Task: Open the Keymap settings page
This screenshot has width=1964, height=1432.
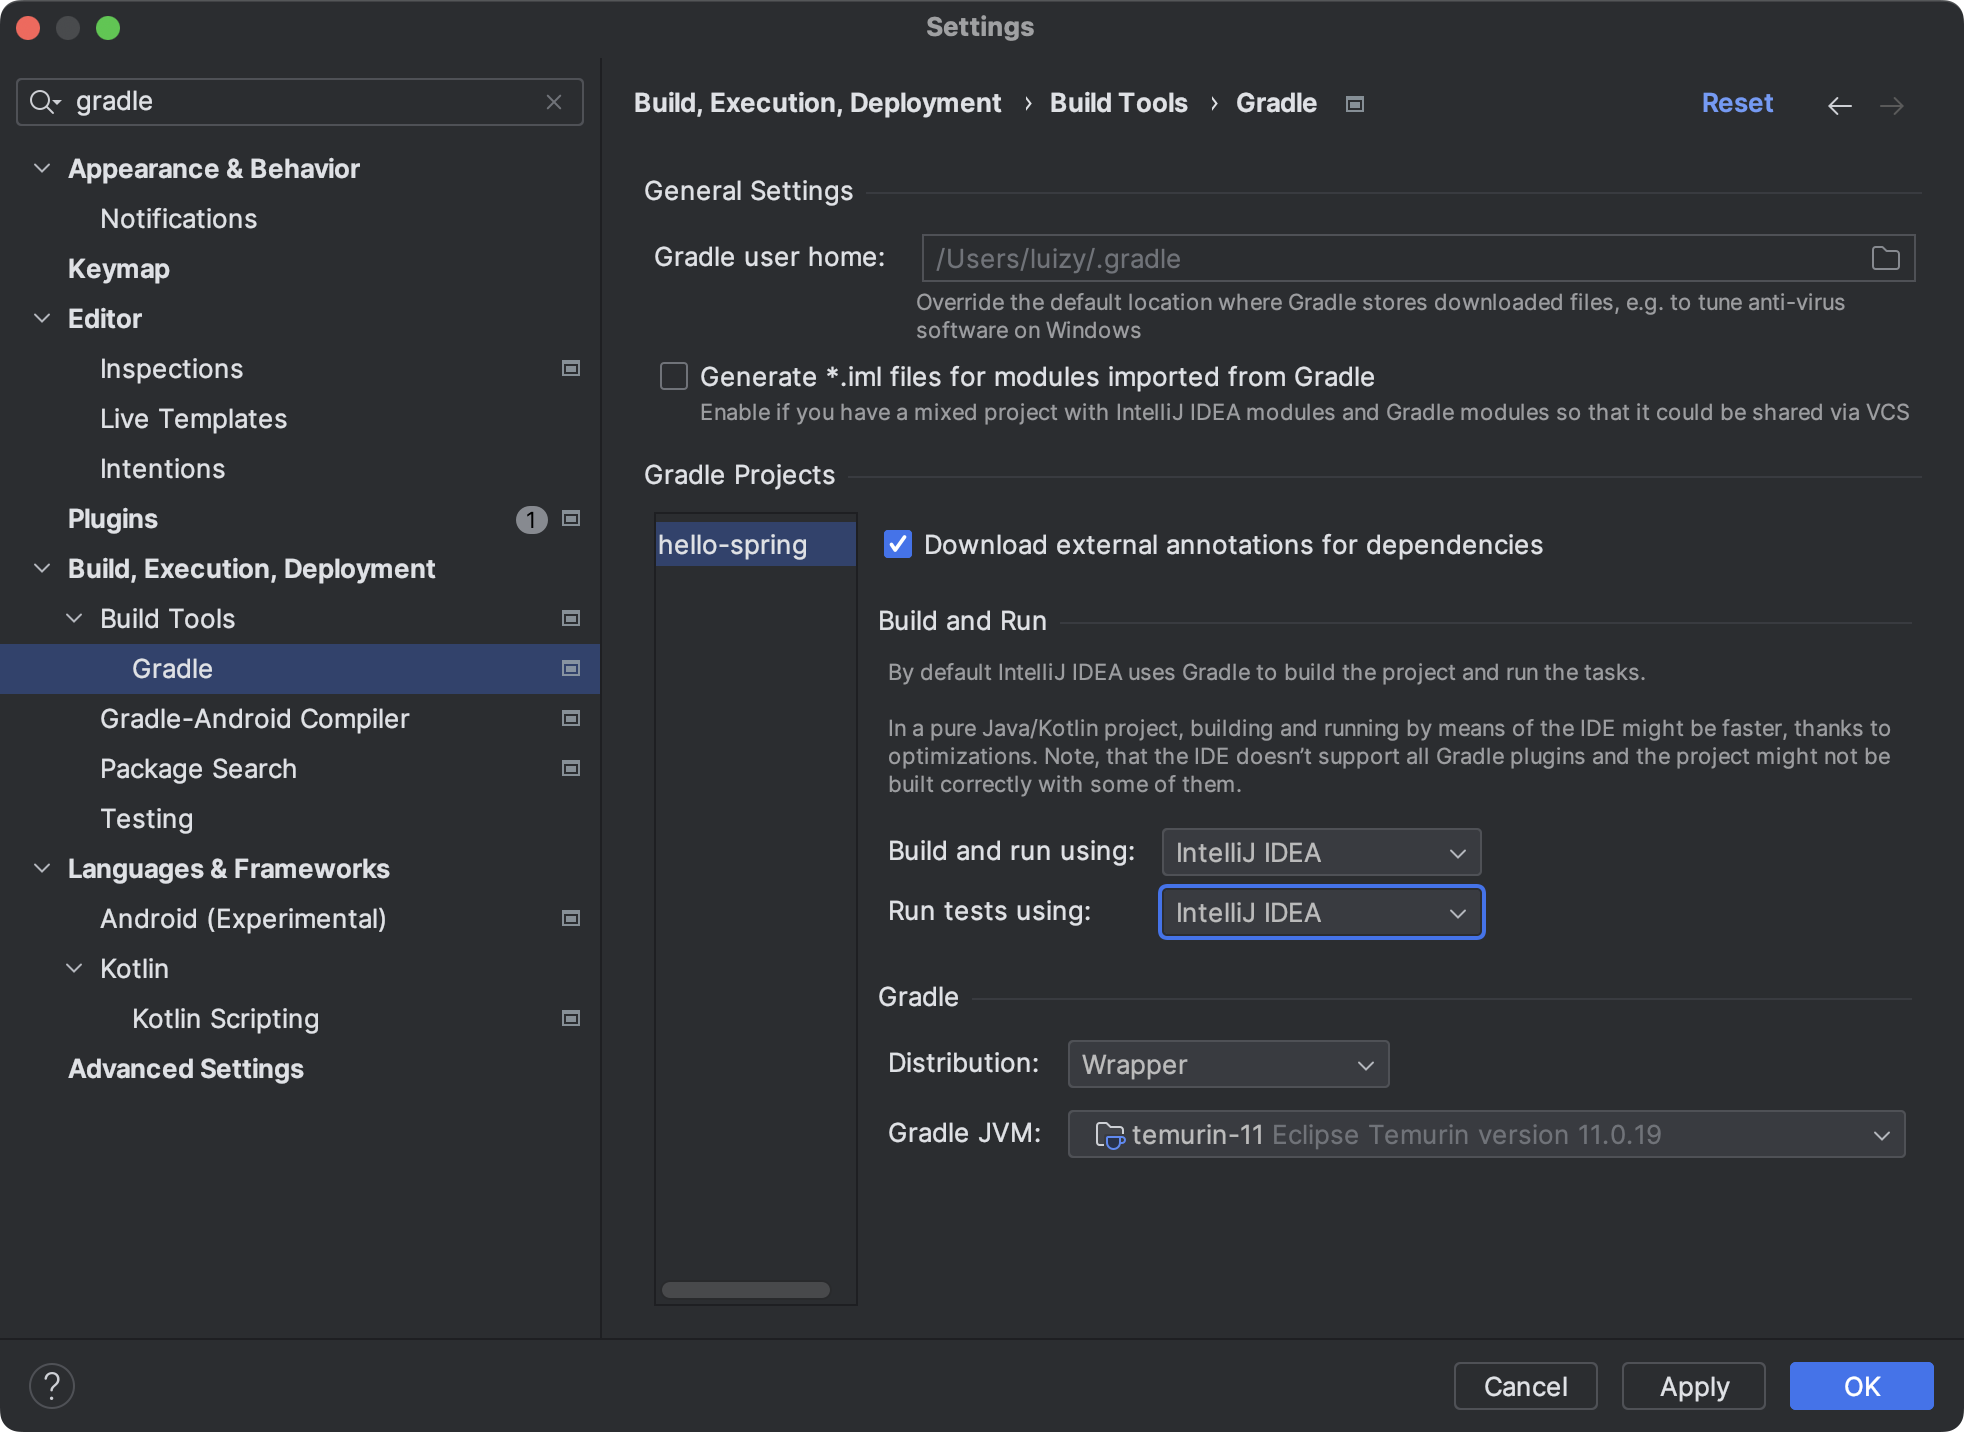Action: point(118,269)
